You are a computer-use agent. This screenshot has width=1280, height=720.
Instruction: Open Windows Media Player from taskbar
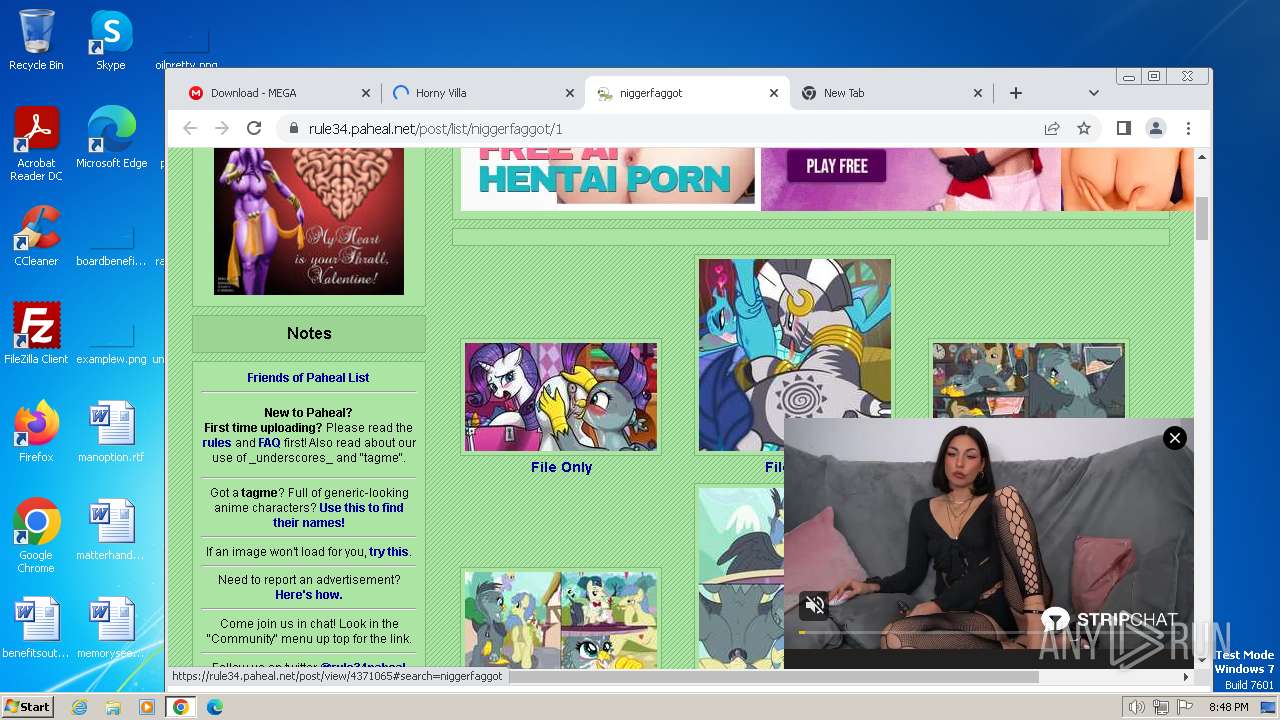click(147, 707)
